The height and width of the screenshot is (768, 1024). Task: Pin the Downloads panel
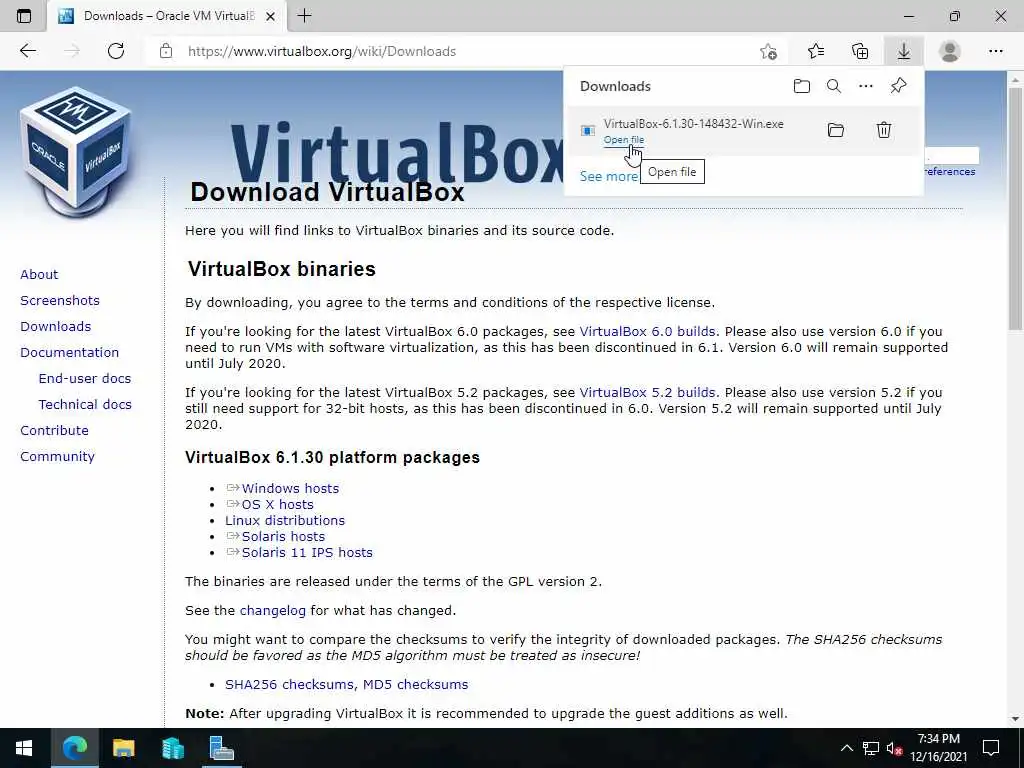tap(899, 86)
